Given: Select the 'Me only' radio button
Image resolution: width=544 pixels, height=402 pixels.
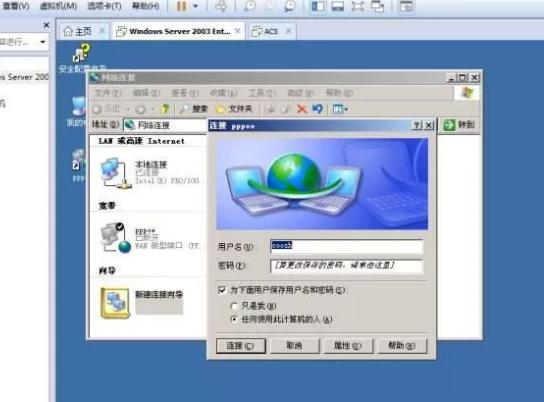Looking at the screenshot, I should pyautogui.click(x=234, y=306).
